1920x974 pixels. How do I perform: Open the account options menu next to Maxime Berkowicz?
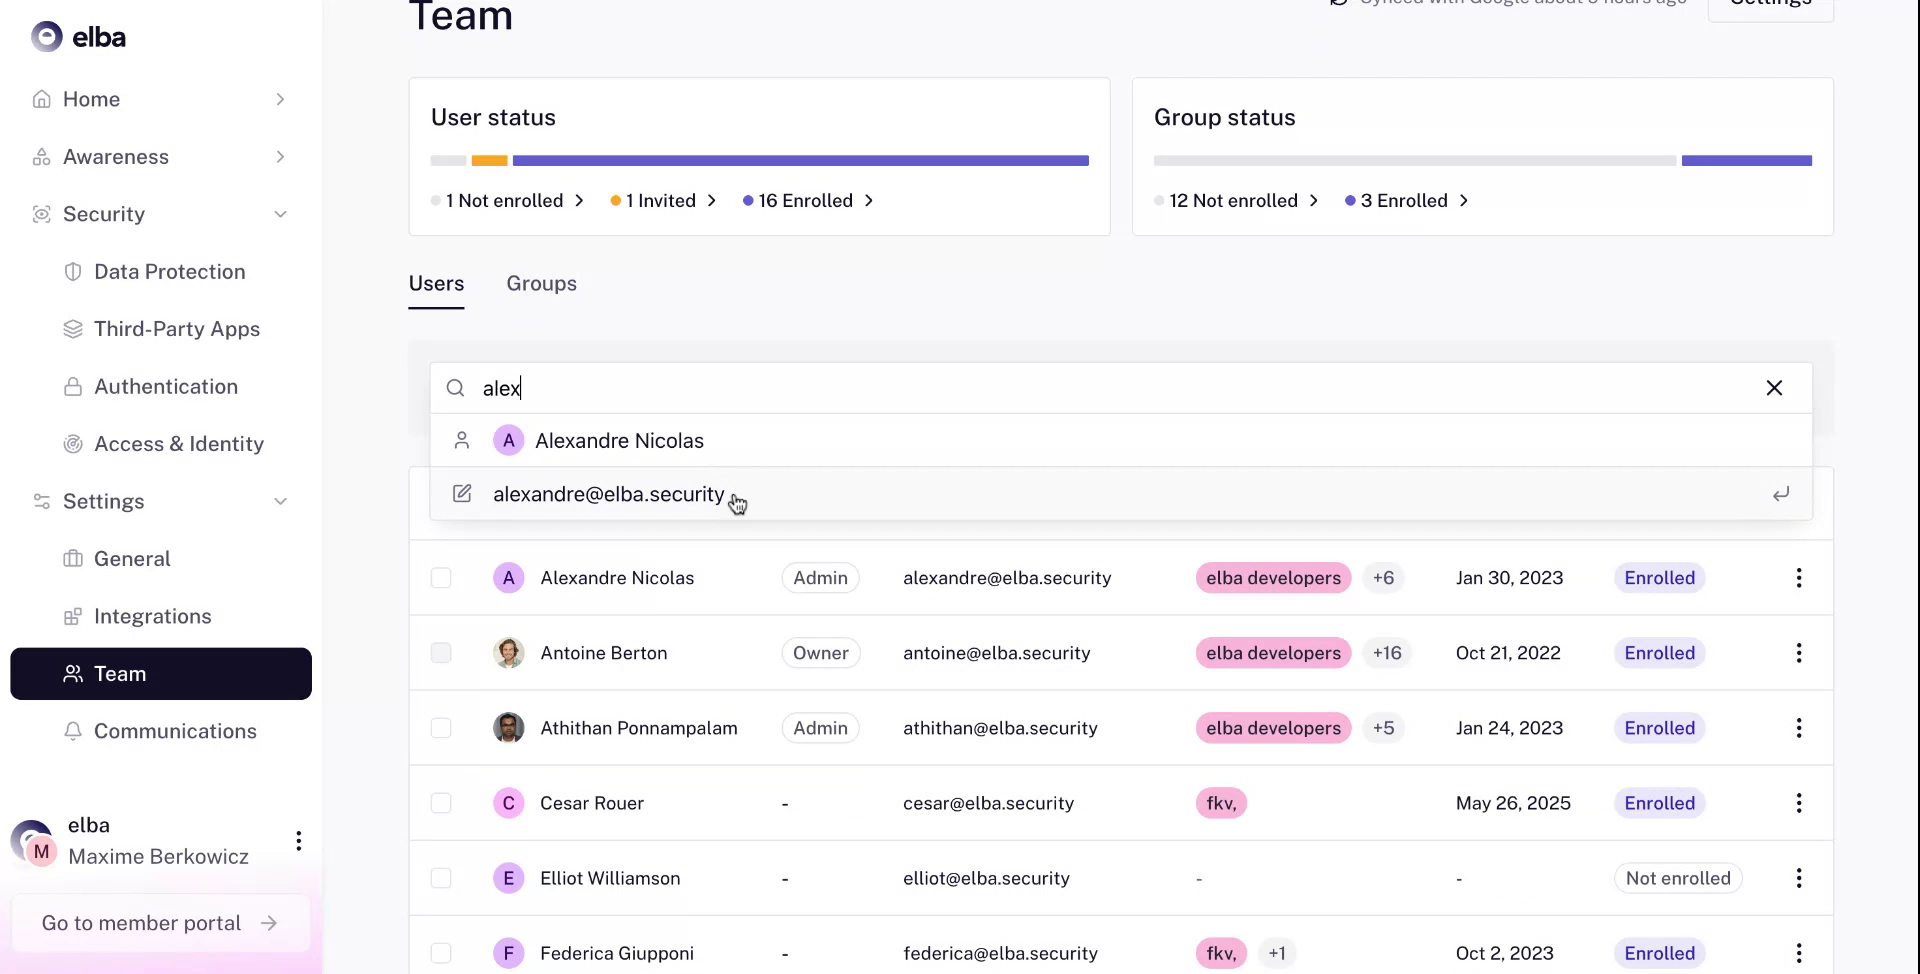298,841
